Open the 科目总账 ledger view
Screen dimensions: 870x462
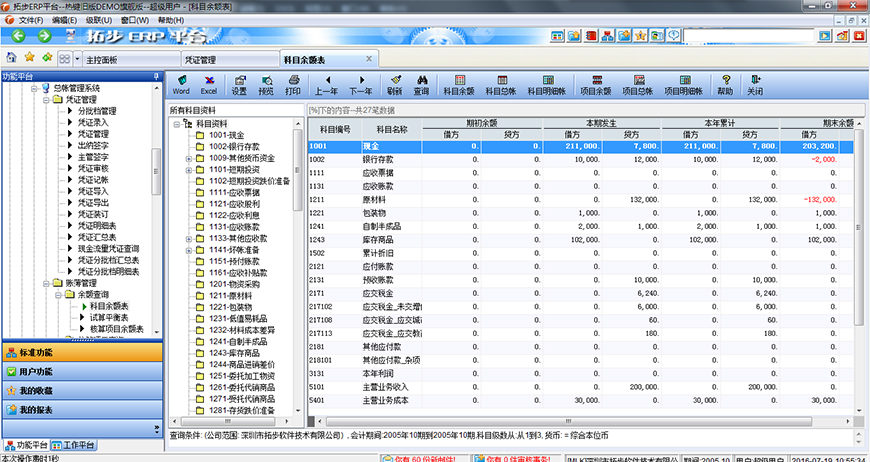tap(500, 84)
